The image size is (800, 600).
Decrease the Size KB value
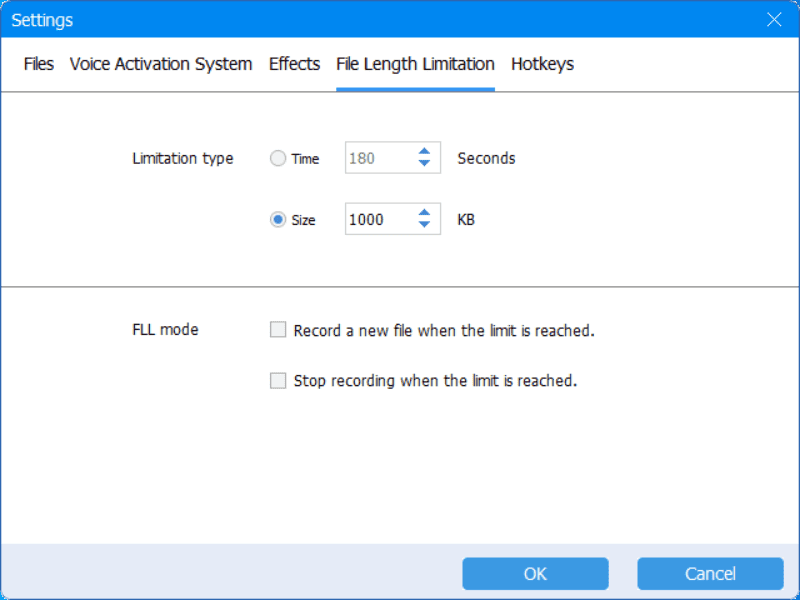425,226
